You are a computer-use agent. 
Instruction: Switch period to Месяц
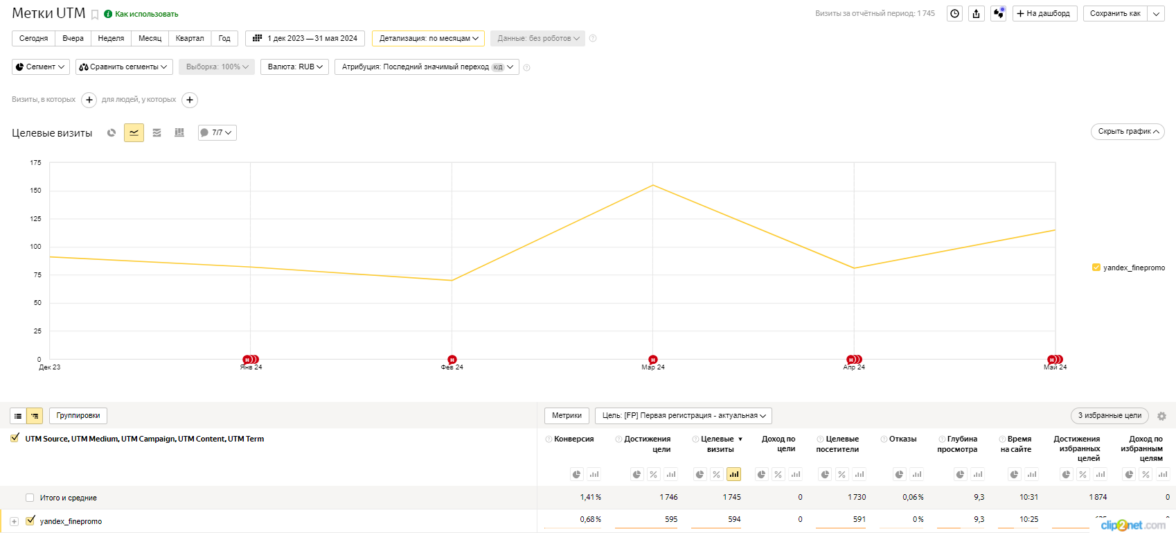click(150, 38)
